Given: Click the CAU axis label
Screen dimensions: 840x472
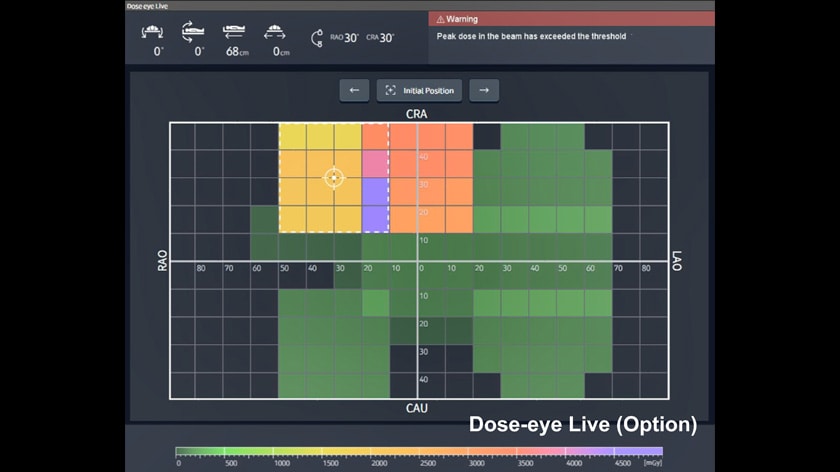Looking at the screenshot, I should 417,409.
